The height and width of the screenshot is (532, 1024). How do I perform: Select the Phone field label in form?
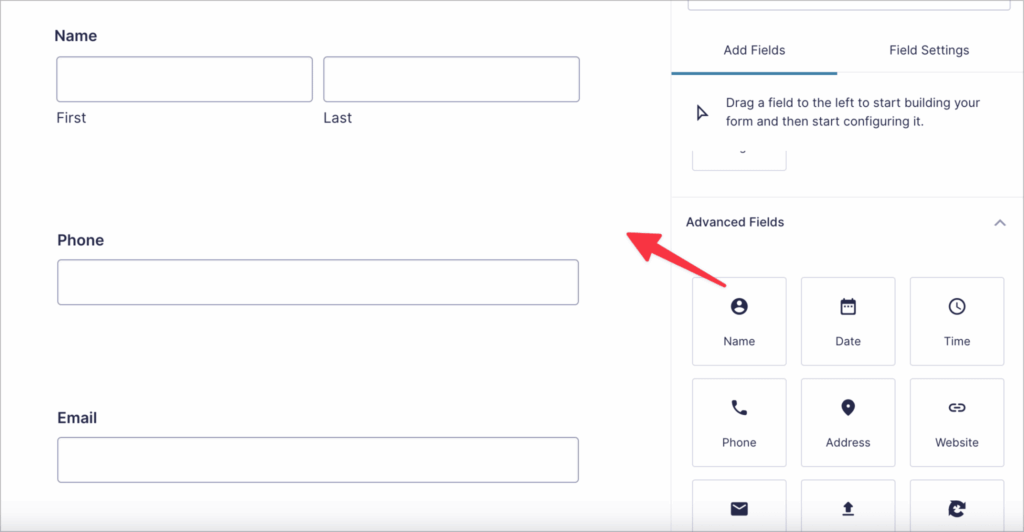tap(80, 240)
